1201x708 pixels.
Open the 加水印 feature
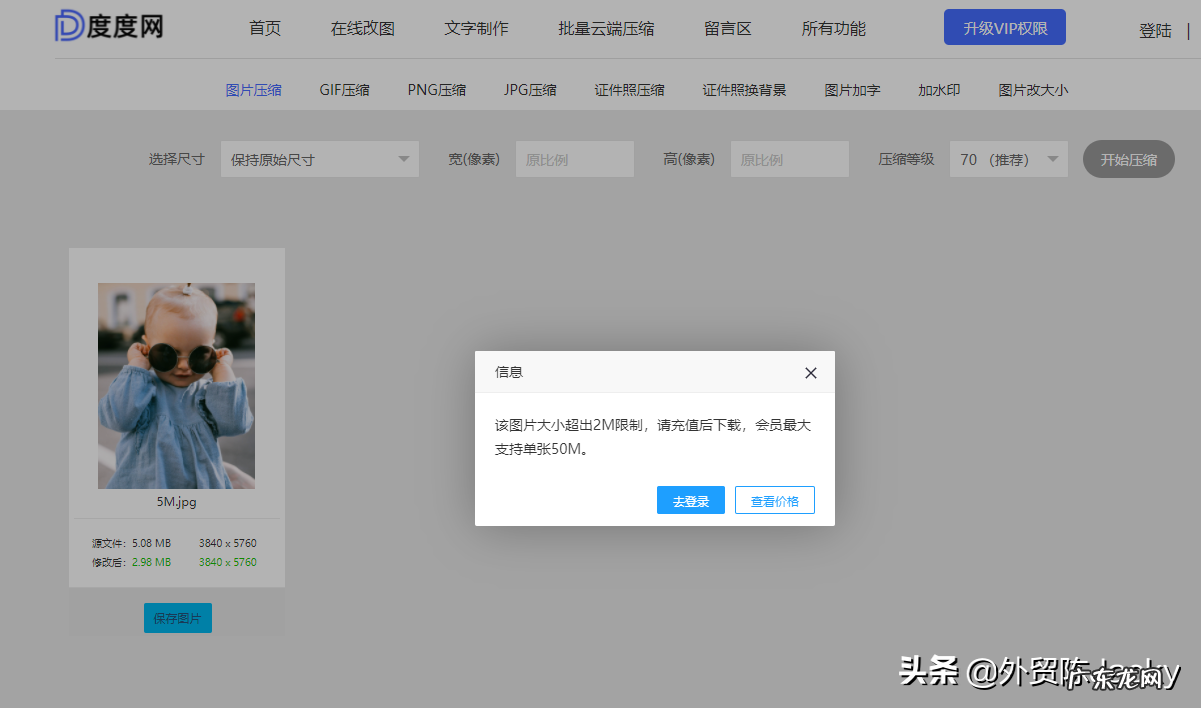click(x=938, y=89)
